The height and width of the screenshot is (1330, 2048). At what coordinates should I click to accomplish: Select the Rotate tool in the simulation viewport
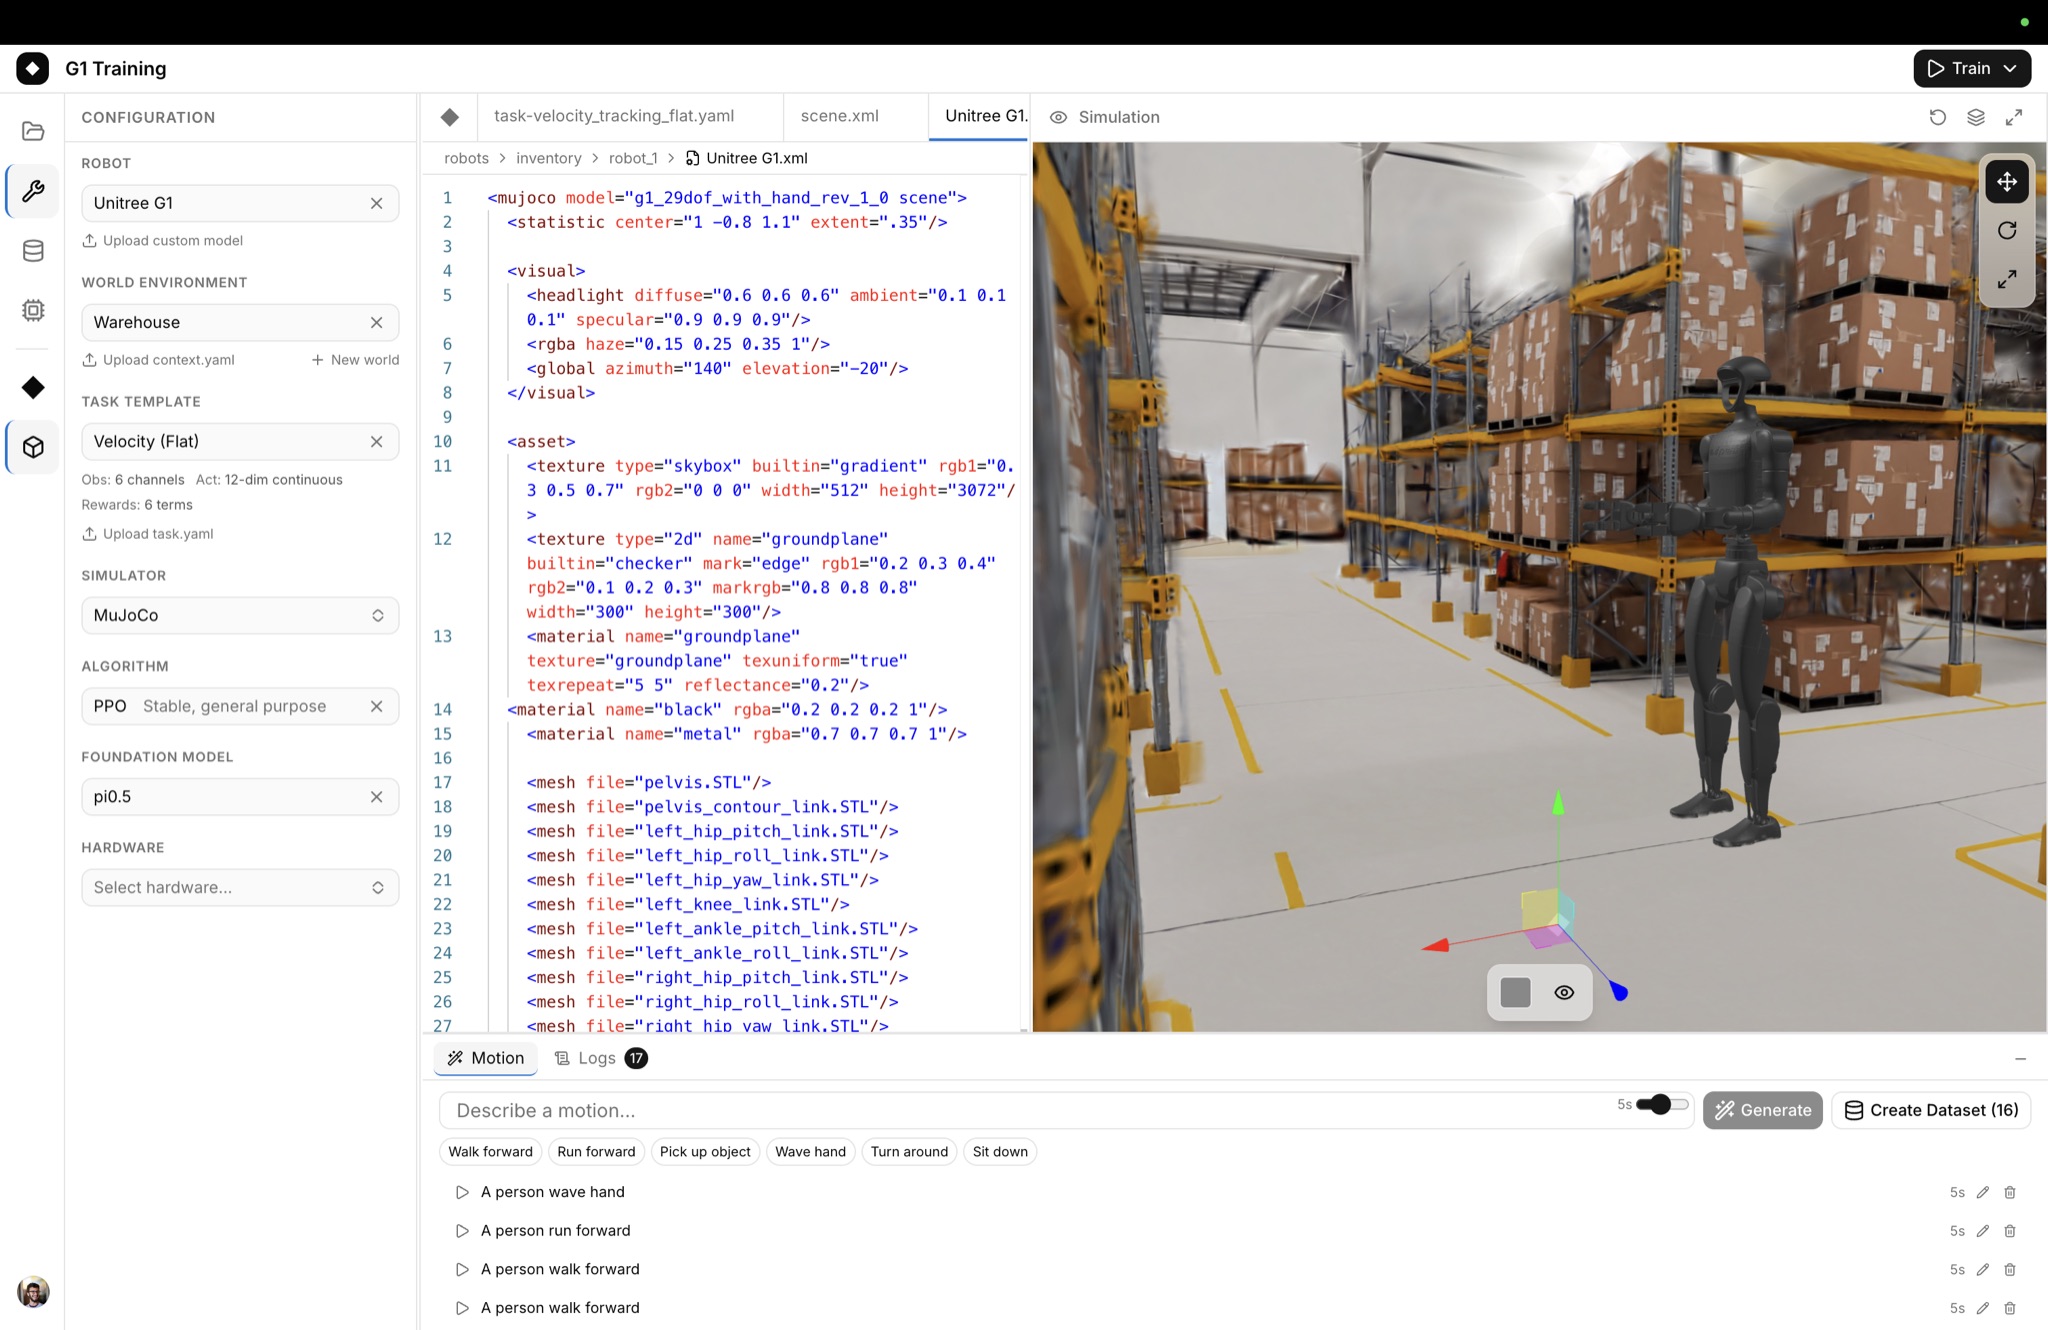(2007, 230)
